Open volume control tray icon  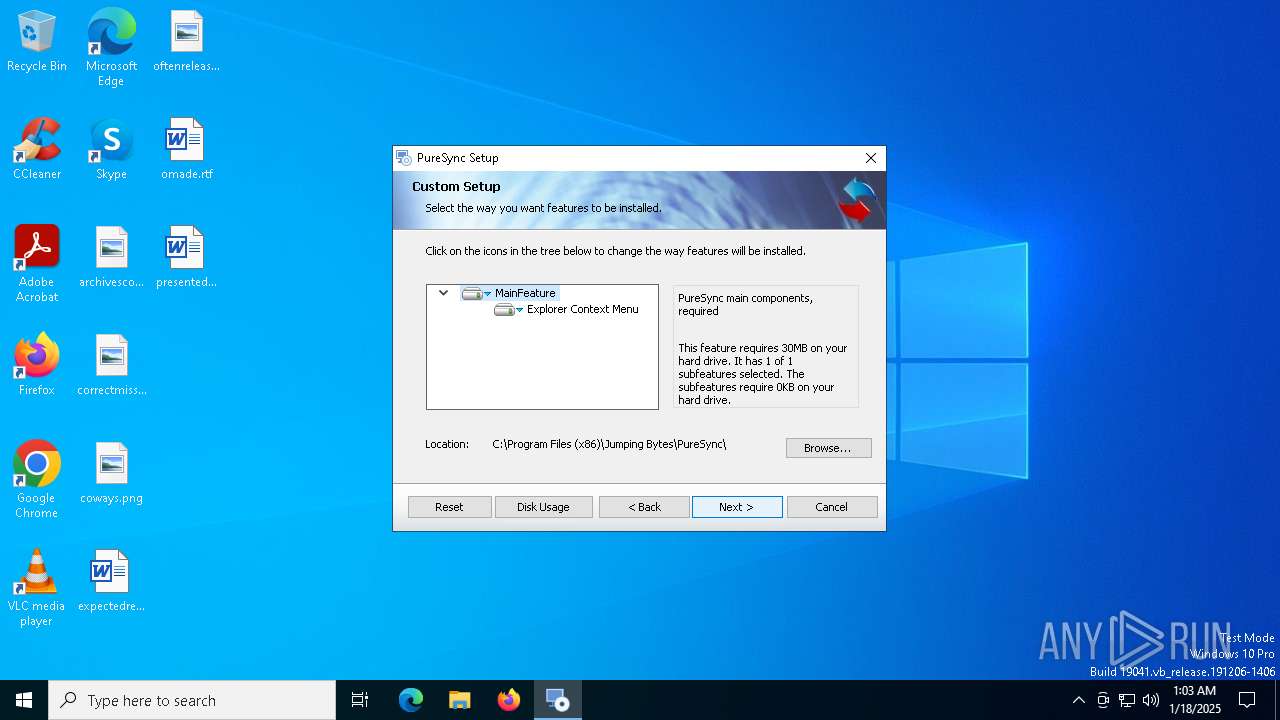pos(1151,700)
